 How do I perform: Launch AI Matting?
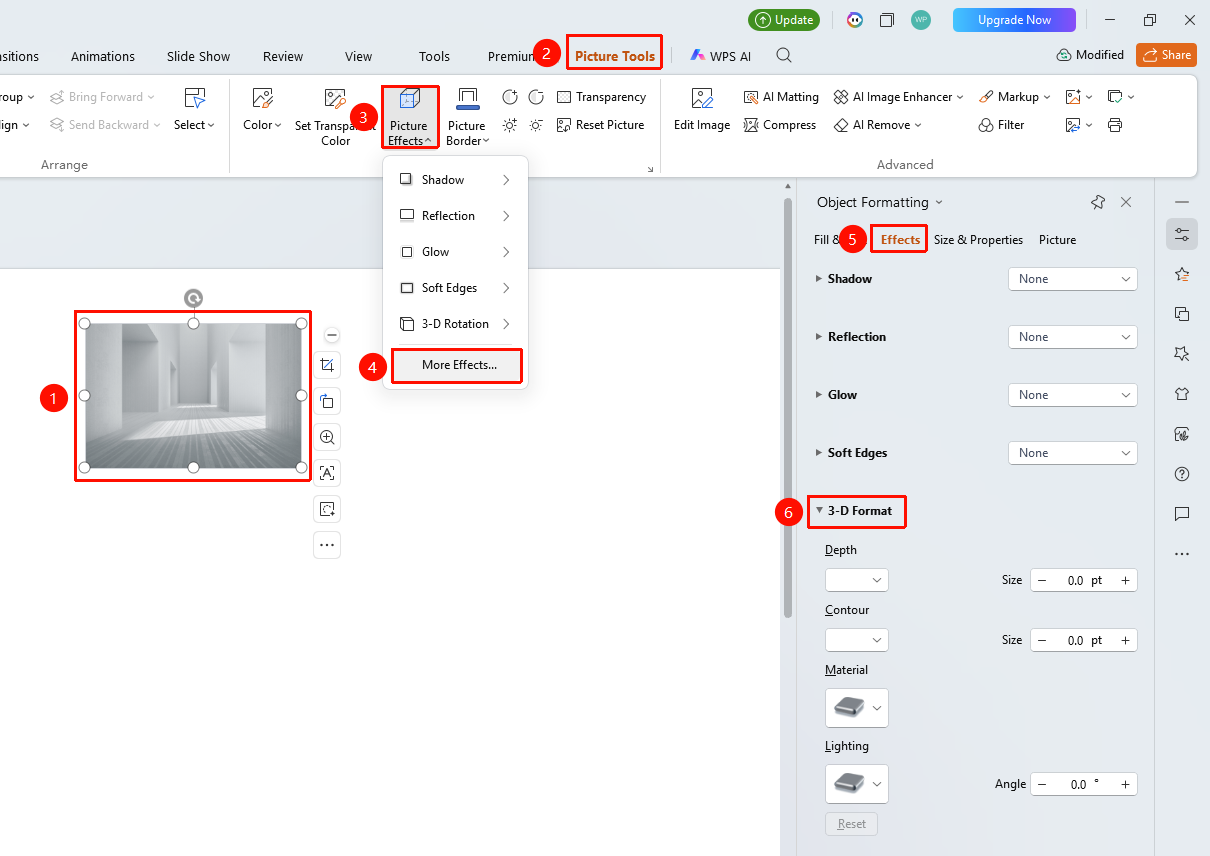tap(781, 97)
